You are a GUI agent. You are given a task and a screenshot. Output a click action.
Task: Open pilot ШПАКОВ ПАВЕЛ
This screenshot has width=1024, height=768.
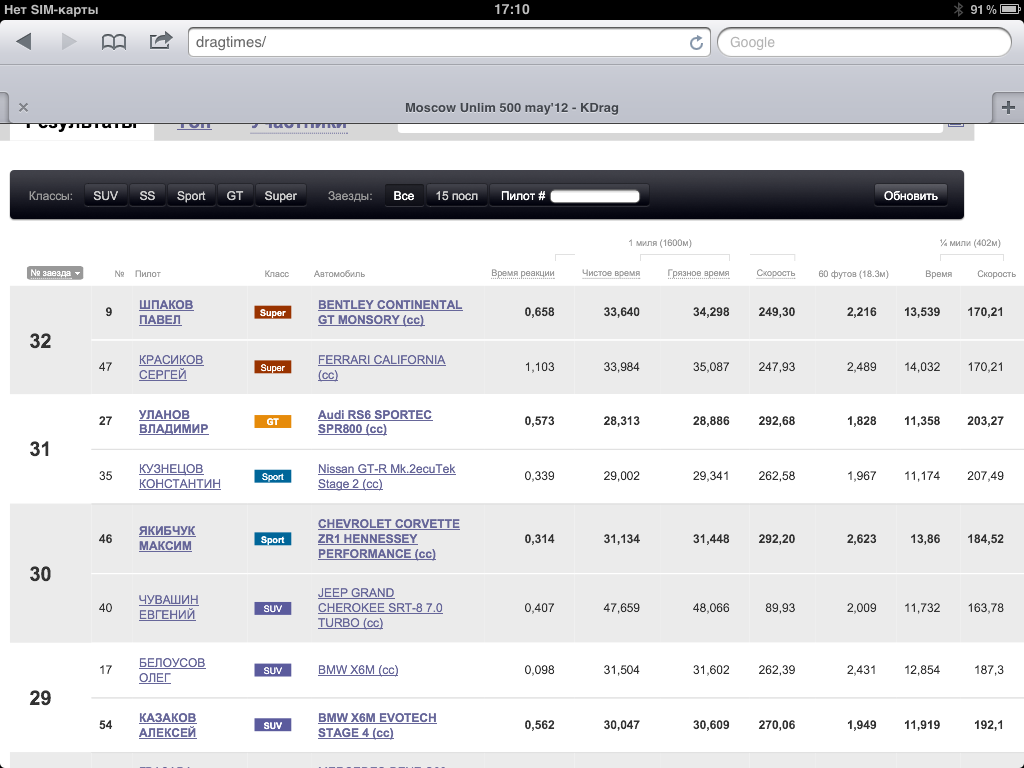tap(166, 312)
